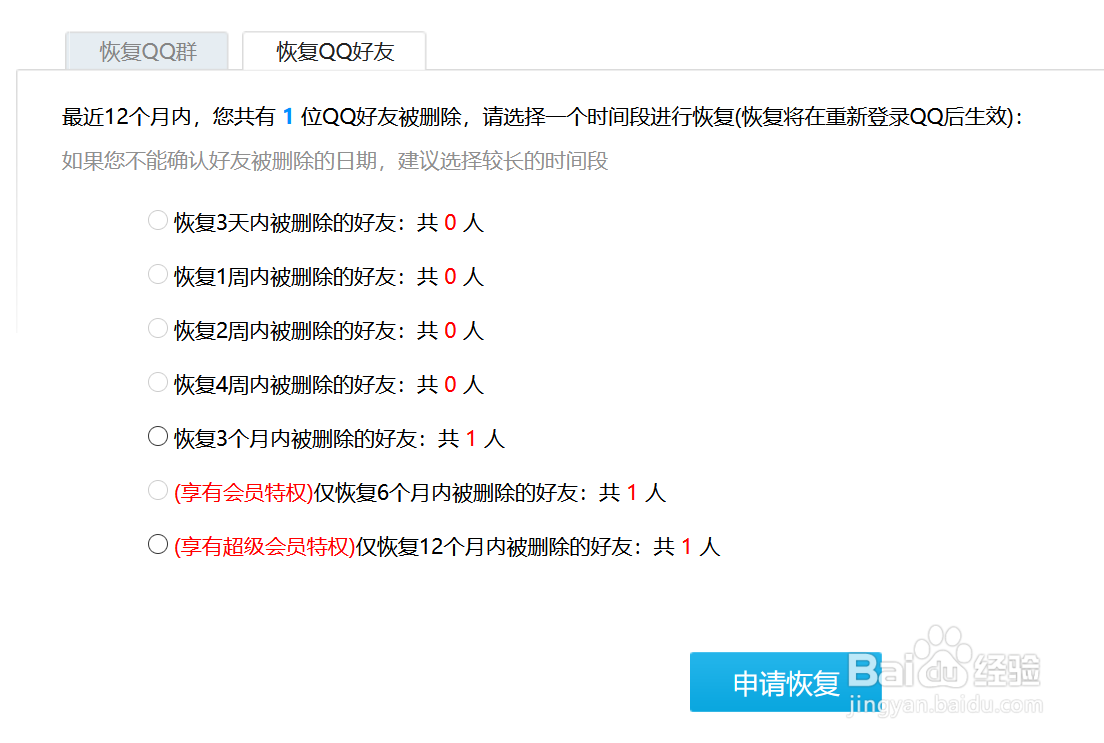Click the red 0 count in 3天内 row
The height and width of the screenshot is (743, 1104).
click(x=451, y=223)
